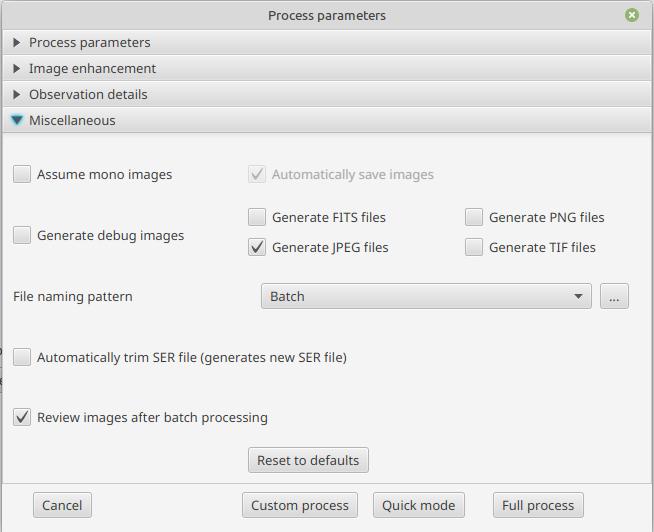654x532 pixels.
Task: Enable Assume mono images checkbox
Action: point(22,174)
